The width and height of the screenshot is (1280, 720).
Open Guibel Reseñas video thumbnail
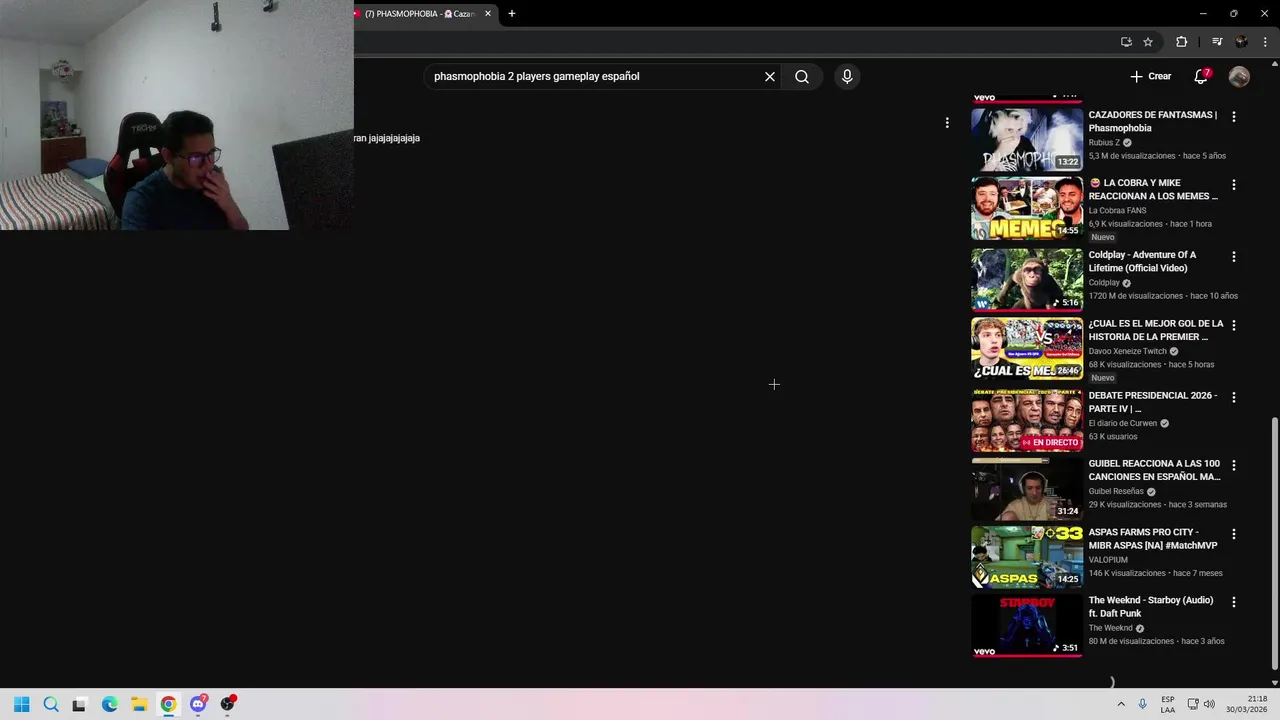coord(1027,488)
